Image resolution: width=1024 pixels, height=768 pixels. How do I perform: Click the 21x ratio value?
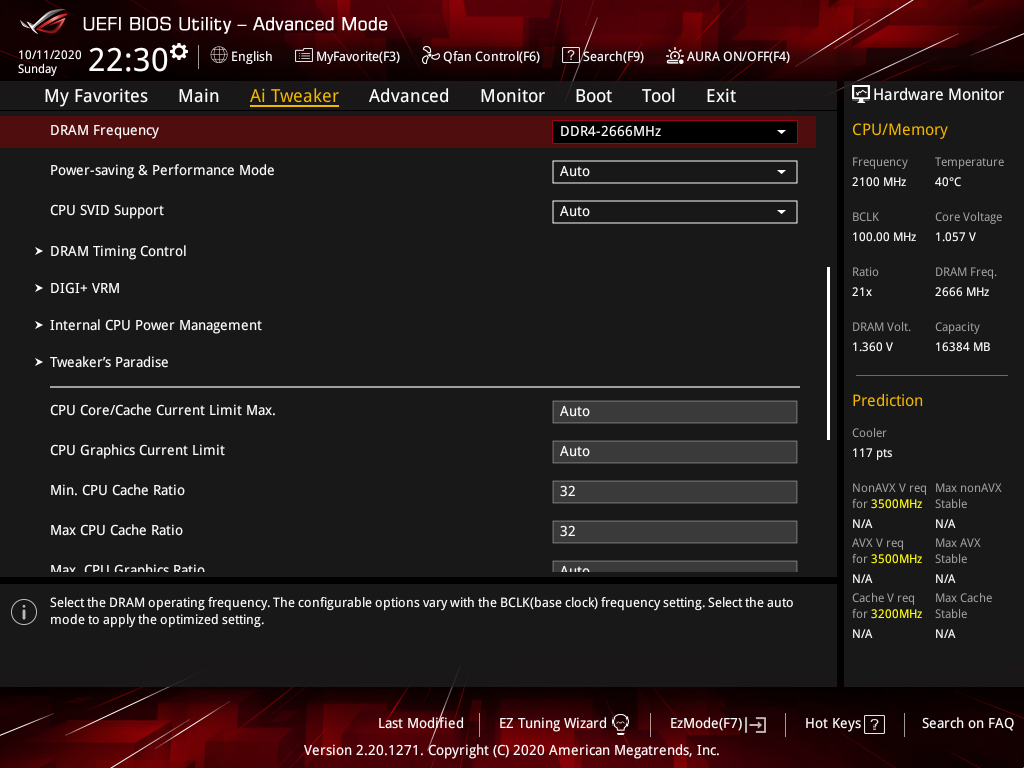click(862, 292)
